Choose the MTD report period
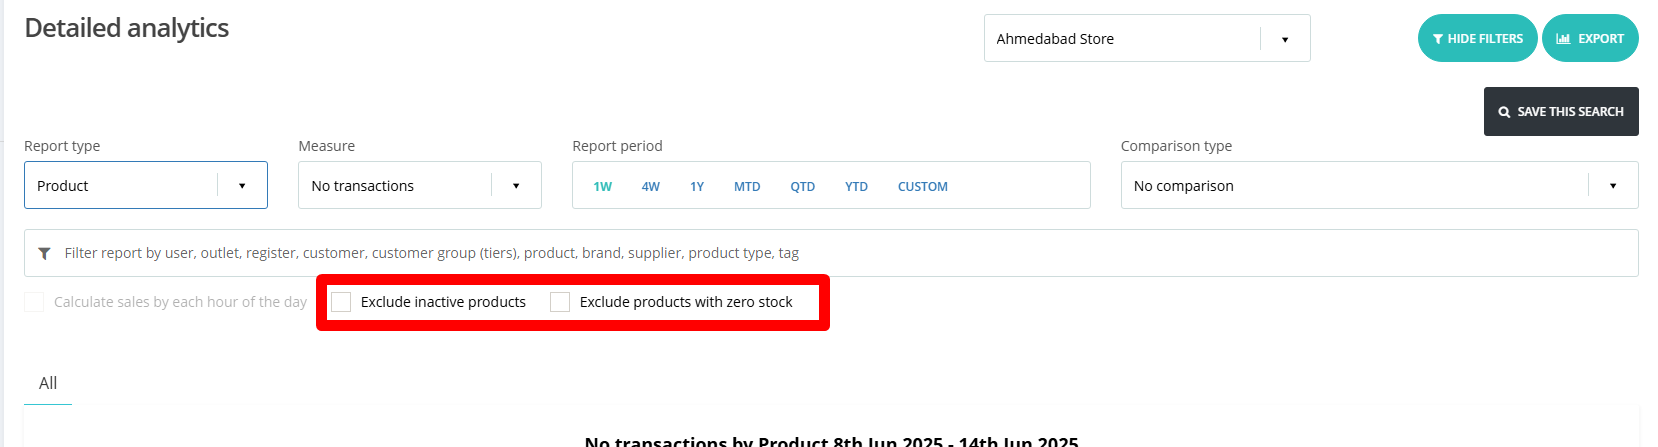The image size is (1658, 447). tap(747, 187)
